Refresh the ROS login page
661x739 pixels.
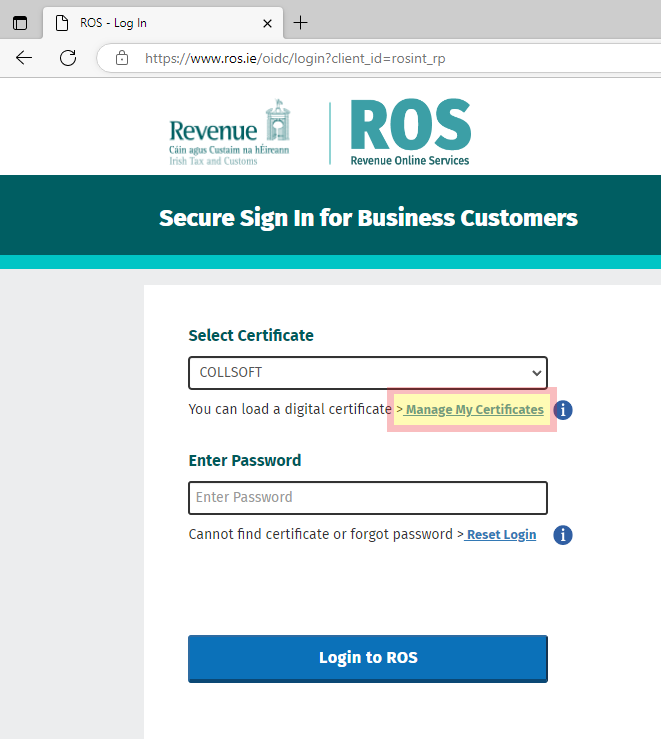click(68, 58)
